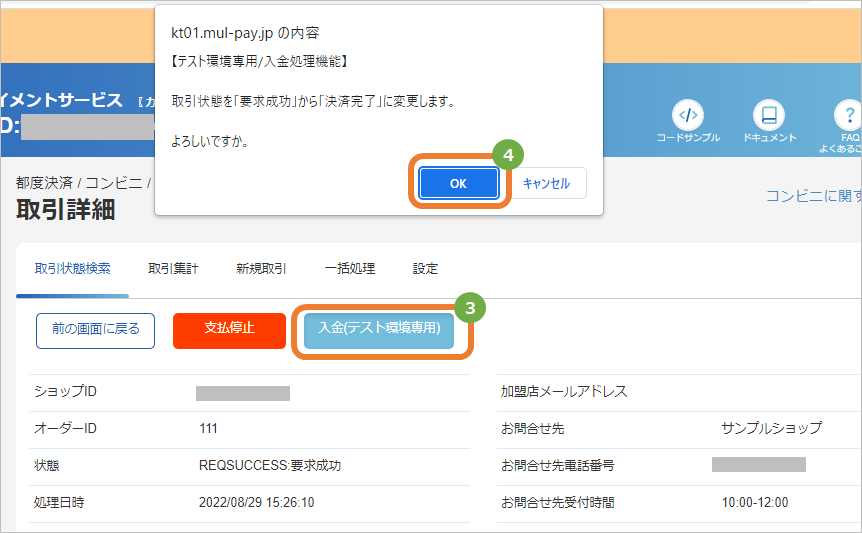Select the オーダーID value 111
The image size is (862, 533).
point(208,428)
